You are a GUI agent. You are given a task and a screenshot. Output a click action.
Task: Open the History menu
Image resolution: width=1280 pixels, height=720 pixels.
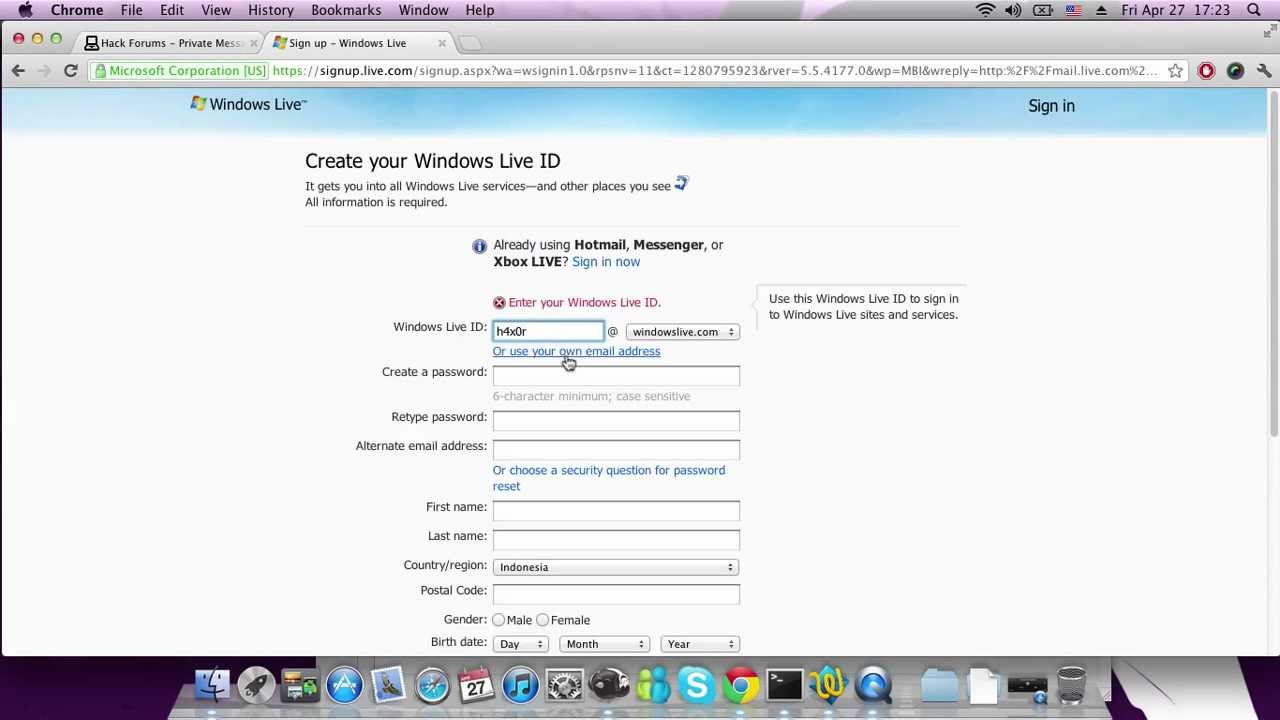click(271, 10)
